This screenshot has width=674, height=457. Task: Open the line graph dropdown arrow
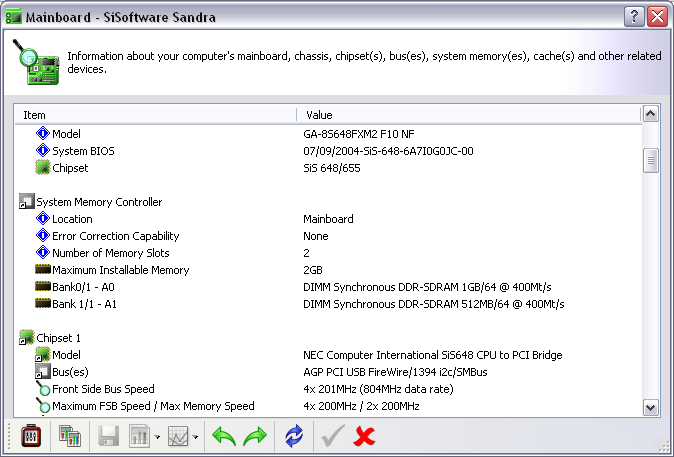pos(196,437)
